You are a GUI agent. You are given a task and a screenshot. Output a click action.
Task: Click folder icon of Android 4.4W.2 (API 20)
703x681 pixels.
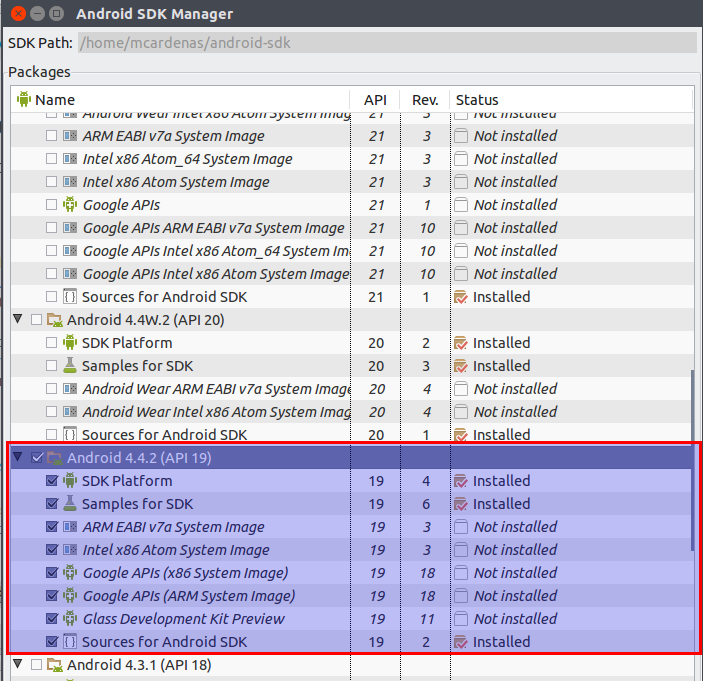(x=55, y=320)
